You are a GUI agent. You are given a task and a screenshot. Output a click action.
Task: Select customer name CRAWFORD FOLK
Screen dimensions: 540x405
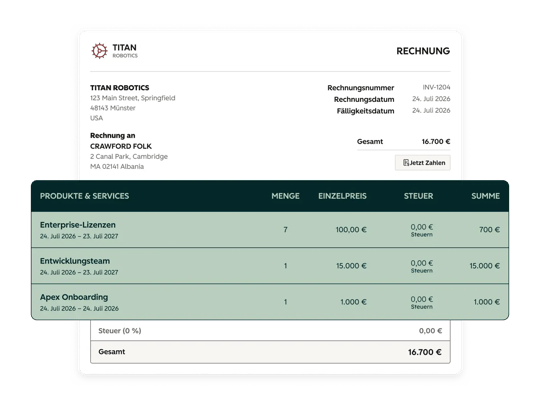tap(121, 146)
